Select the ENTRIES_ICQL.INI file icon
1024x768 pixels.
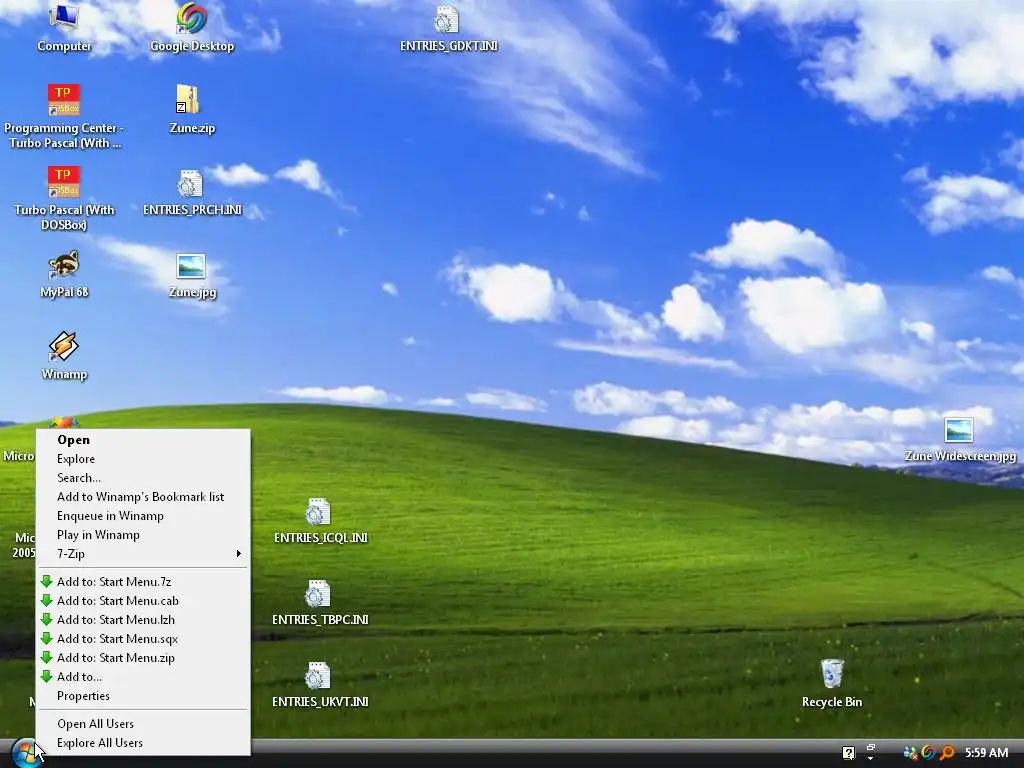click(320, 520)
